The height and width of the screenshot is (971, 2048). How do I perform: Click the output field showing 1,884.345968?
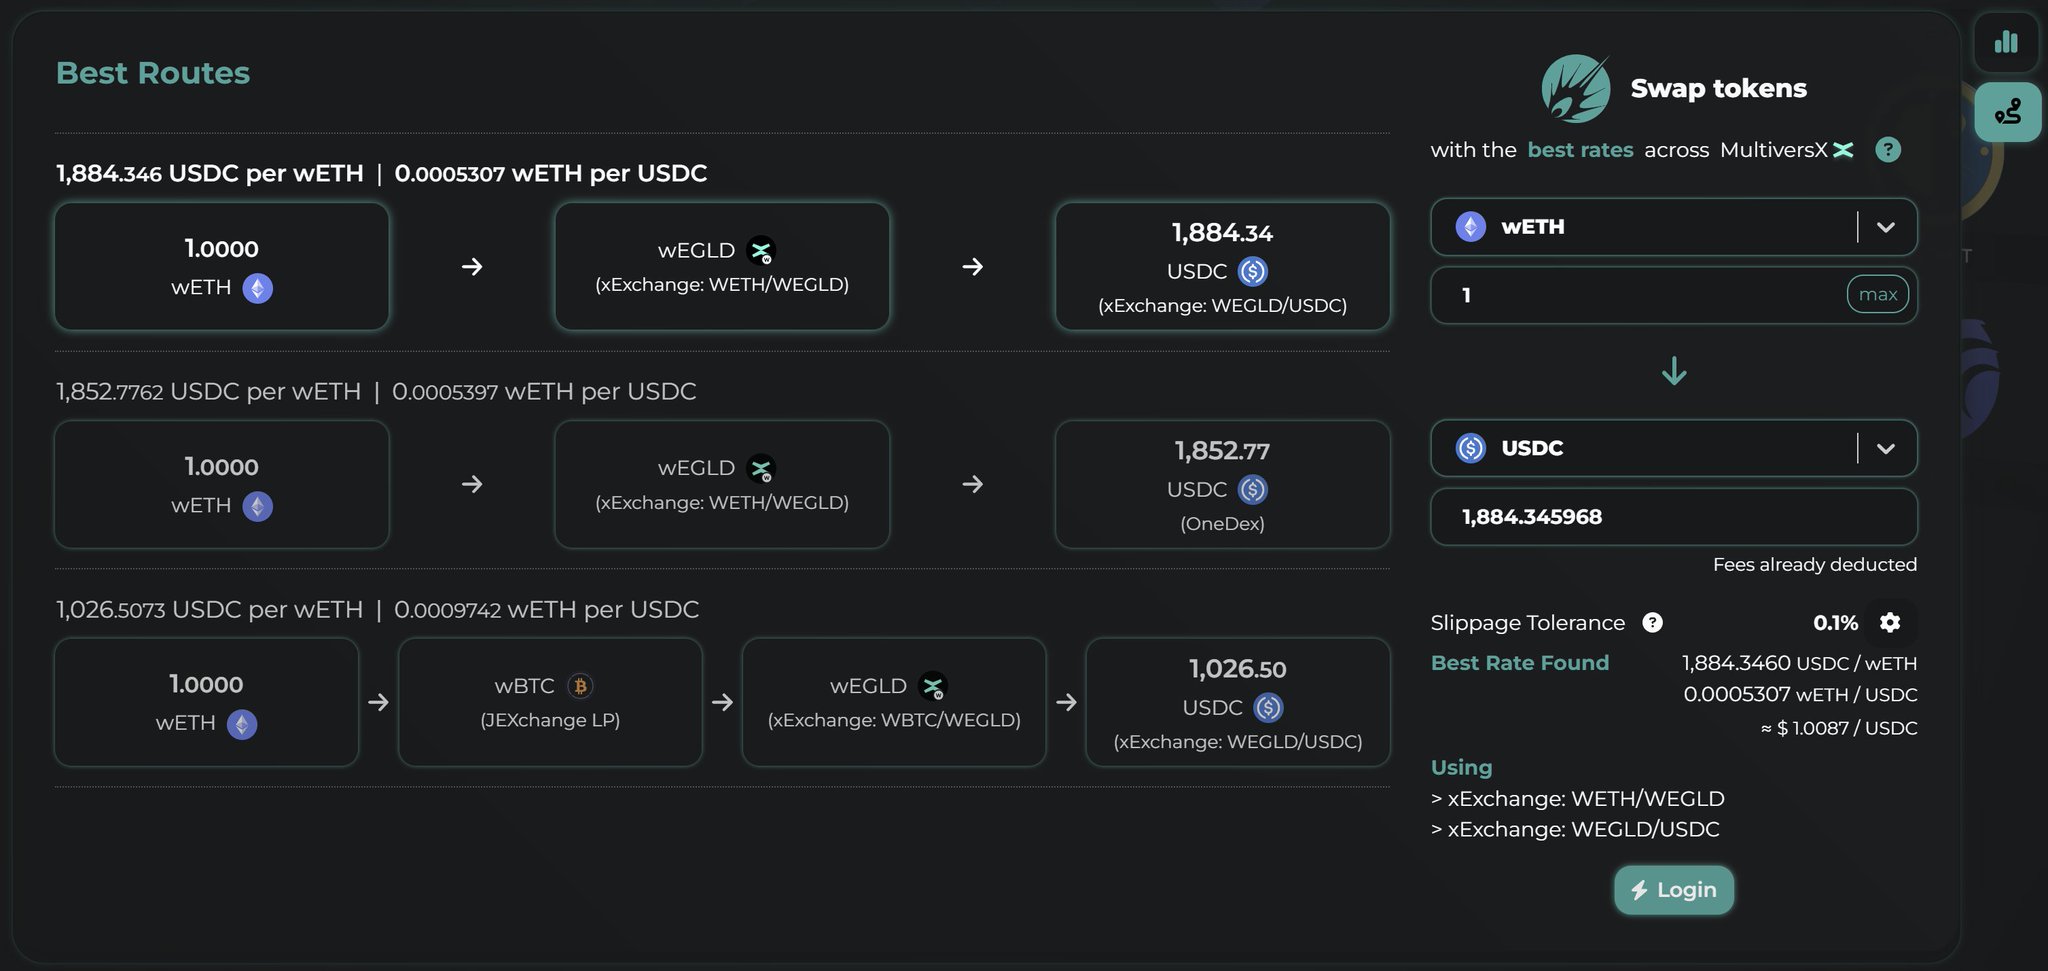point(1673,517)
